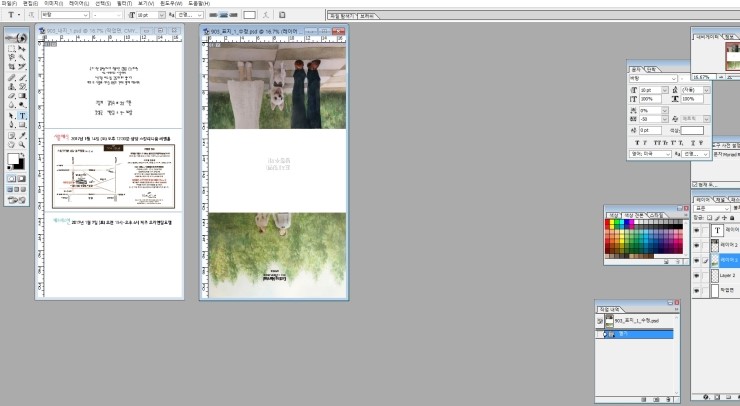Hide the text layer using its eye icon
The height and width of the screenshot is (406, 740).
click(697, 229)
